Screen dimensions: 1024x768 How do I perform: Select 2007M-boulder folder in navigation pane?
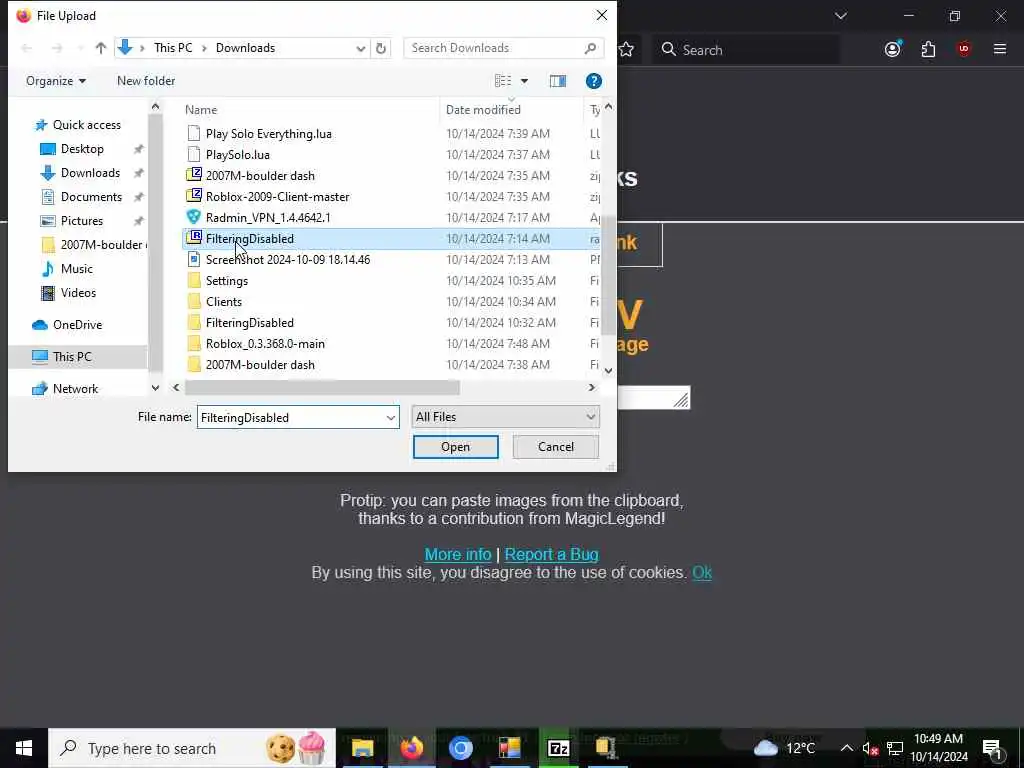click(x=93, y=245)
